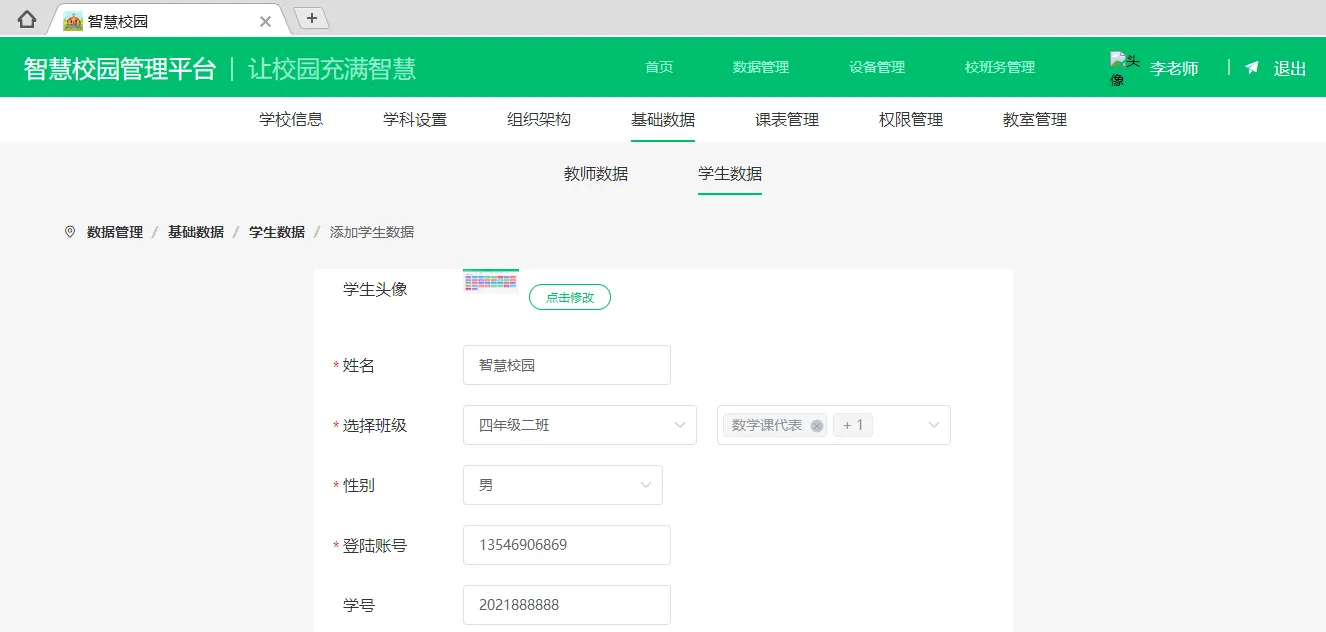Click the +1 more tags indicator
The width and height of the screenshot is (1326, 632).
pyautogui.click(x=853, y=425)
